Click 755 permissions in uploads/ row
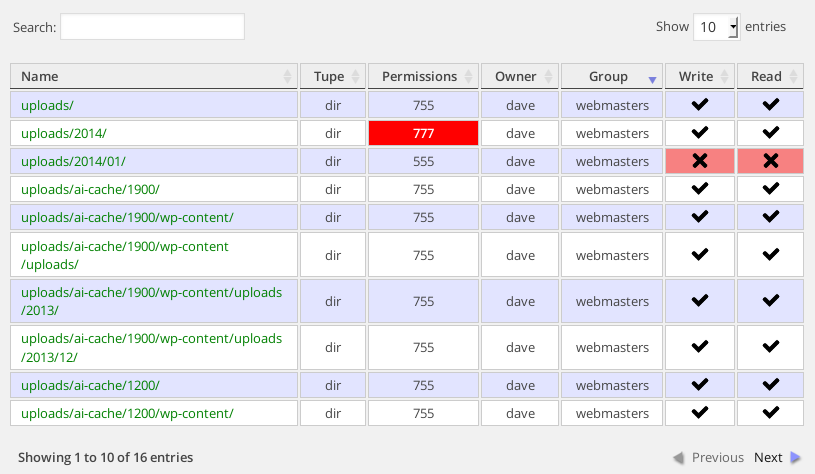 pyautogui.click(x=423, y=105)
